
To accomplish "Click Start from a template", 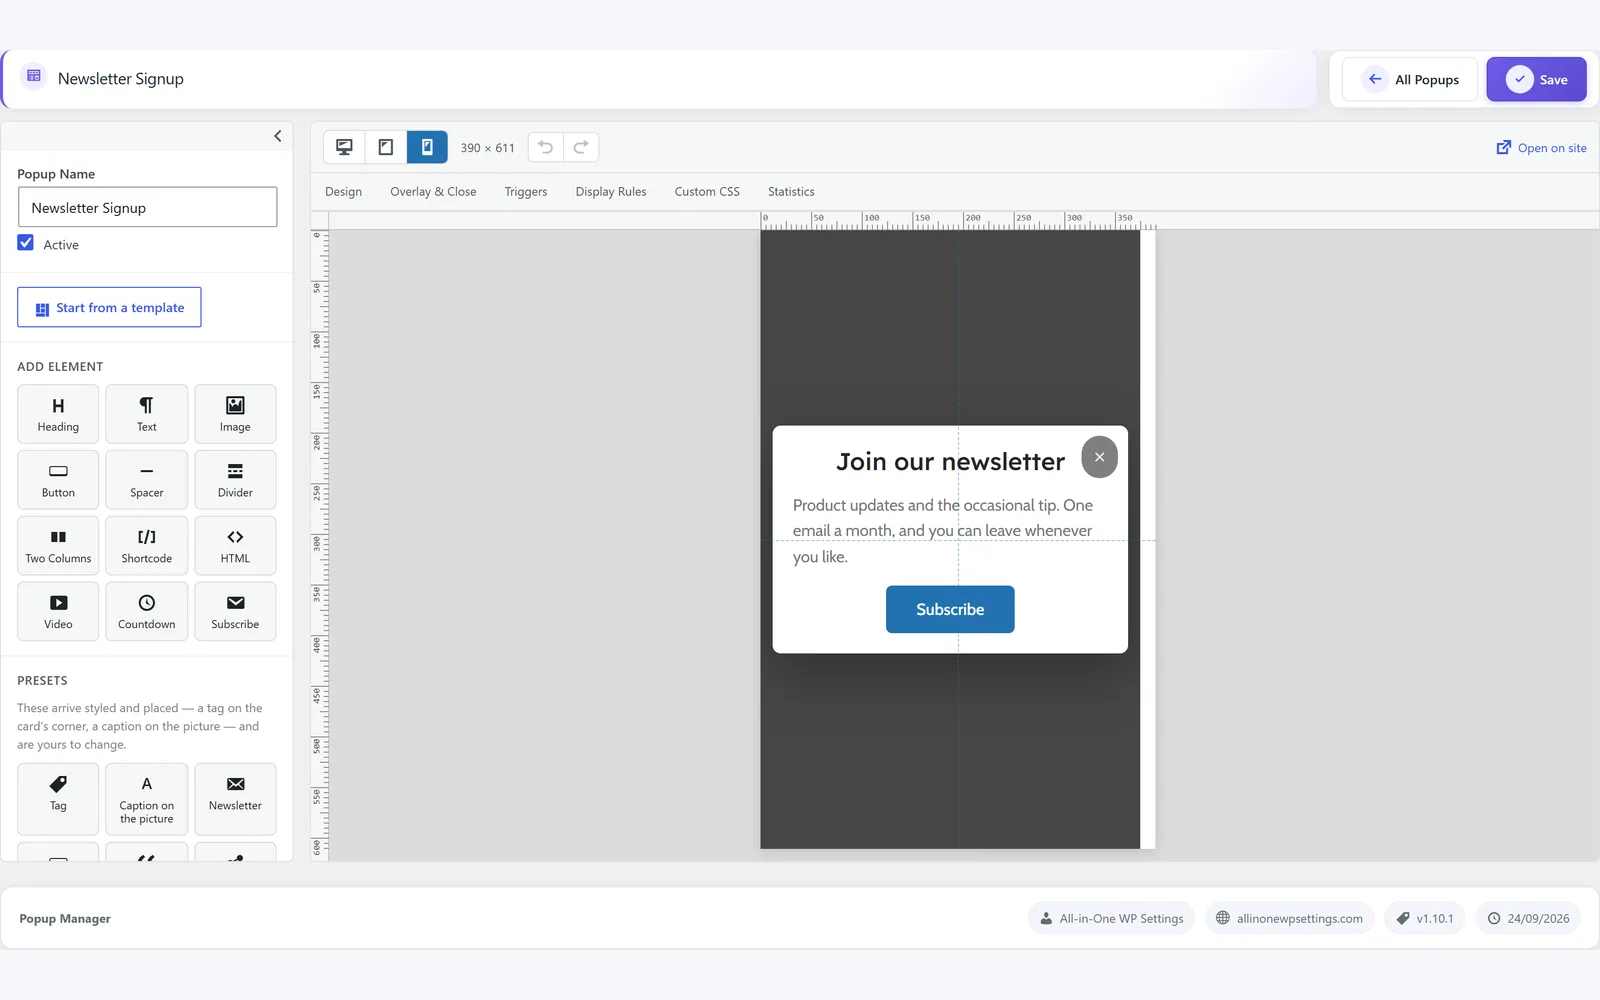I will pyautogui.click(x=109, y=307).
